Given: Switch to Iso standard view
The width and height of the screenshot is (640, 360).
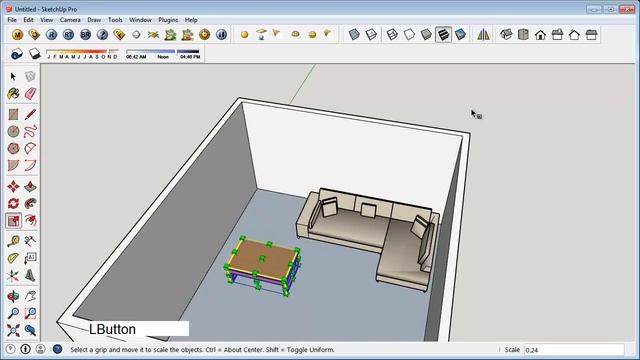Looking at the screenshot, I should coord(506,34).
